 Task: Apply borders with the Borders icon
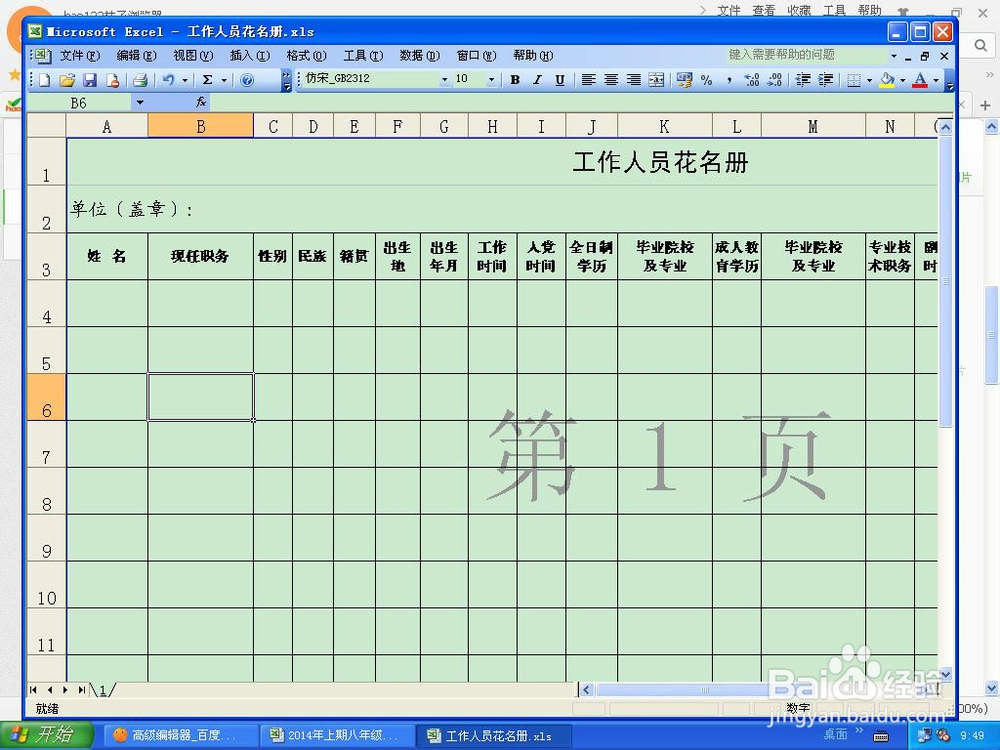pos(853,80)
